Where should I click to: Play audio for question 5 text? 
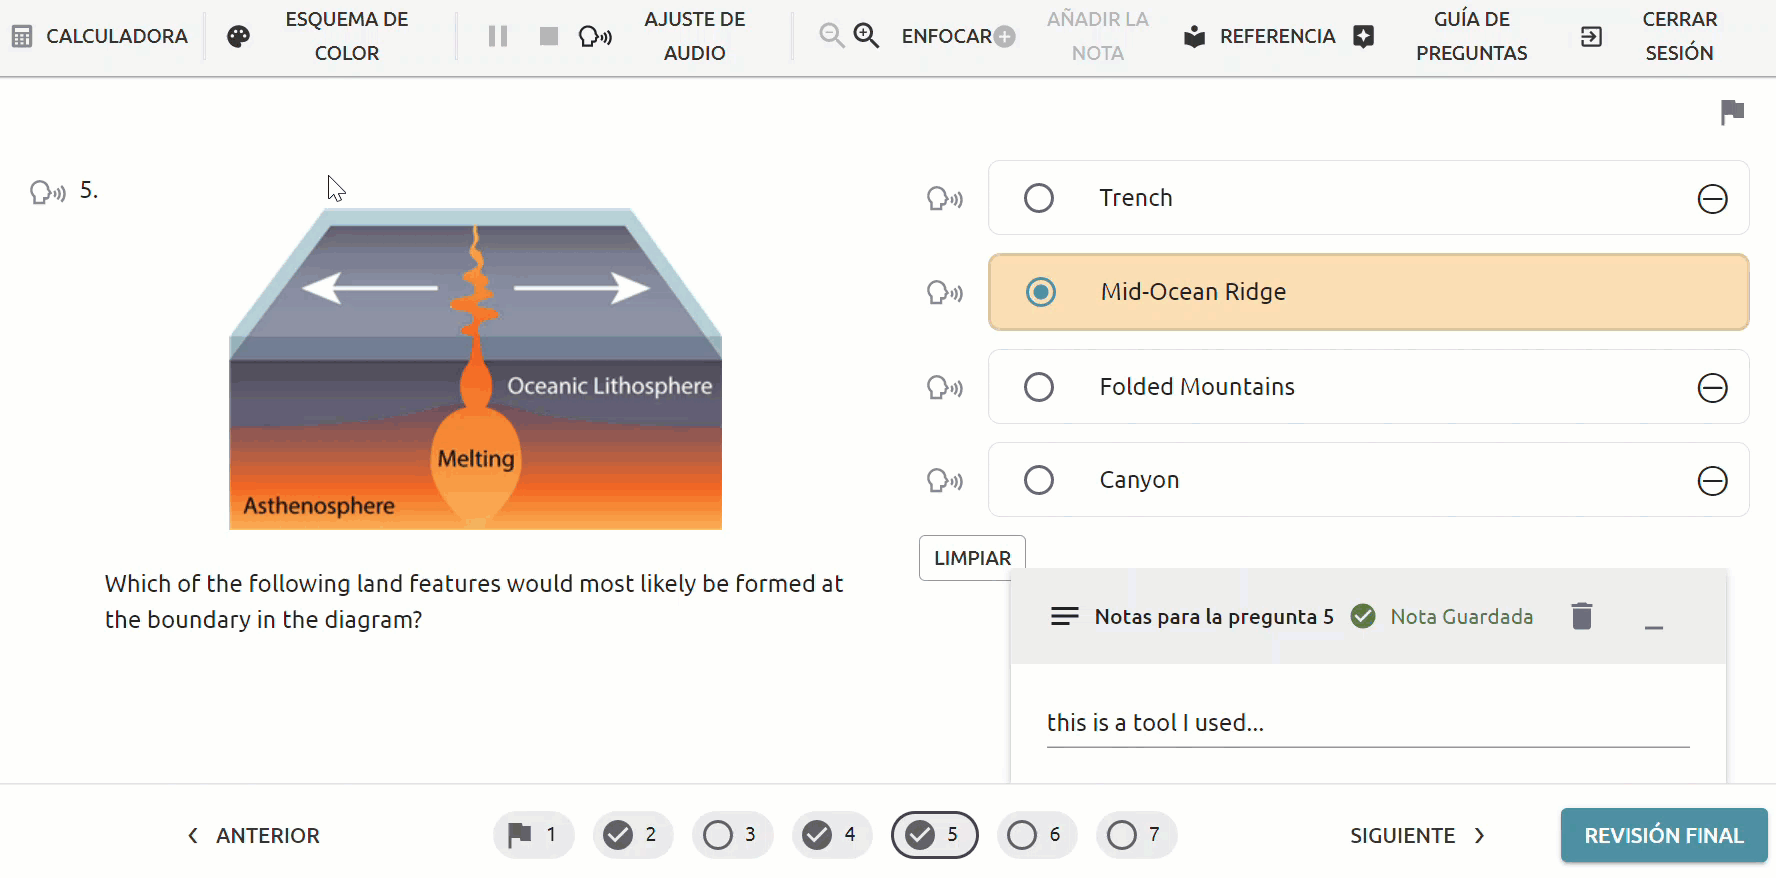pos(47,191)
